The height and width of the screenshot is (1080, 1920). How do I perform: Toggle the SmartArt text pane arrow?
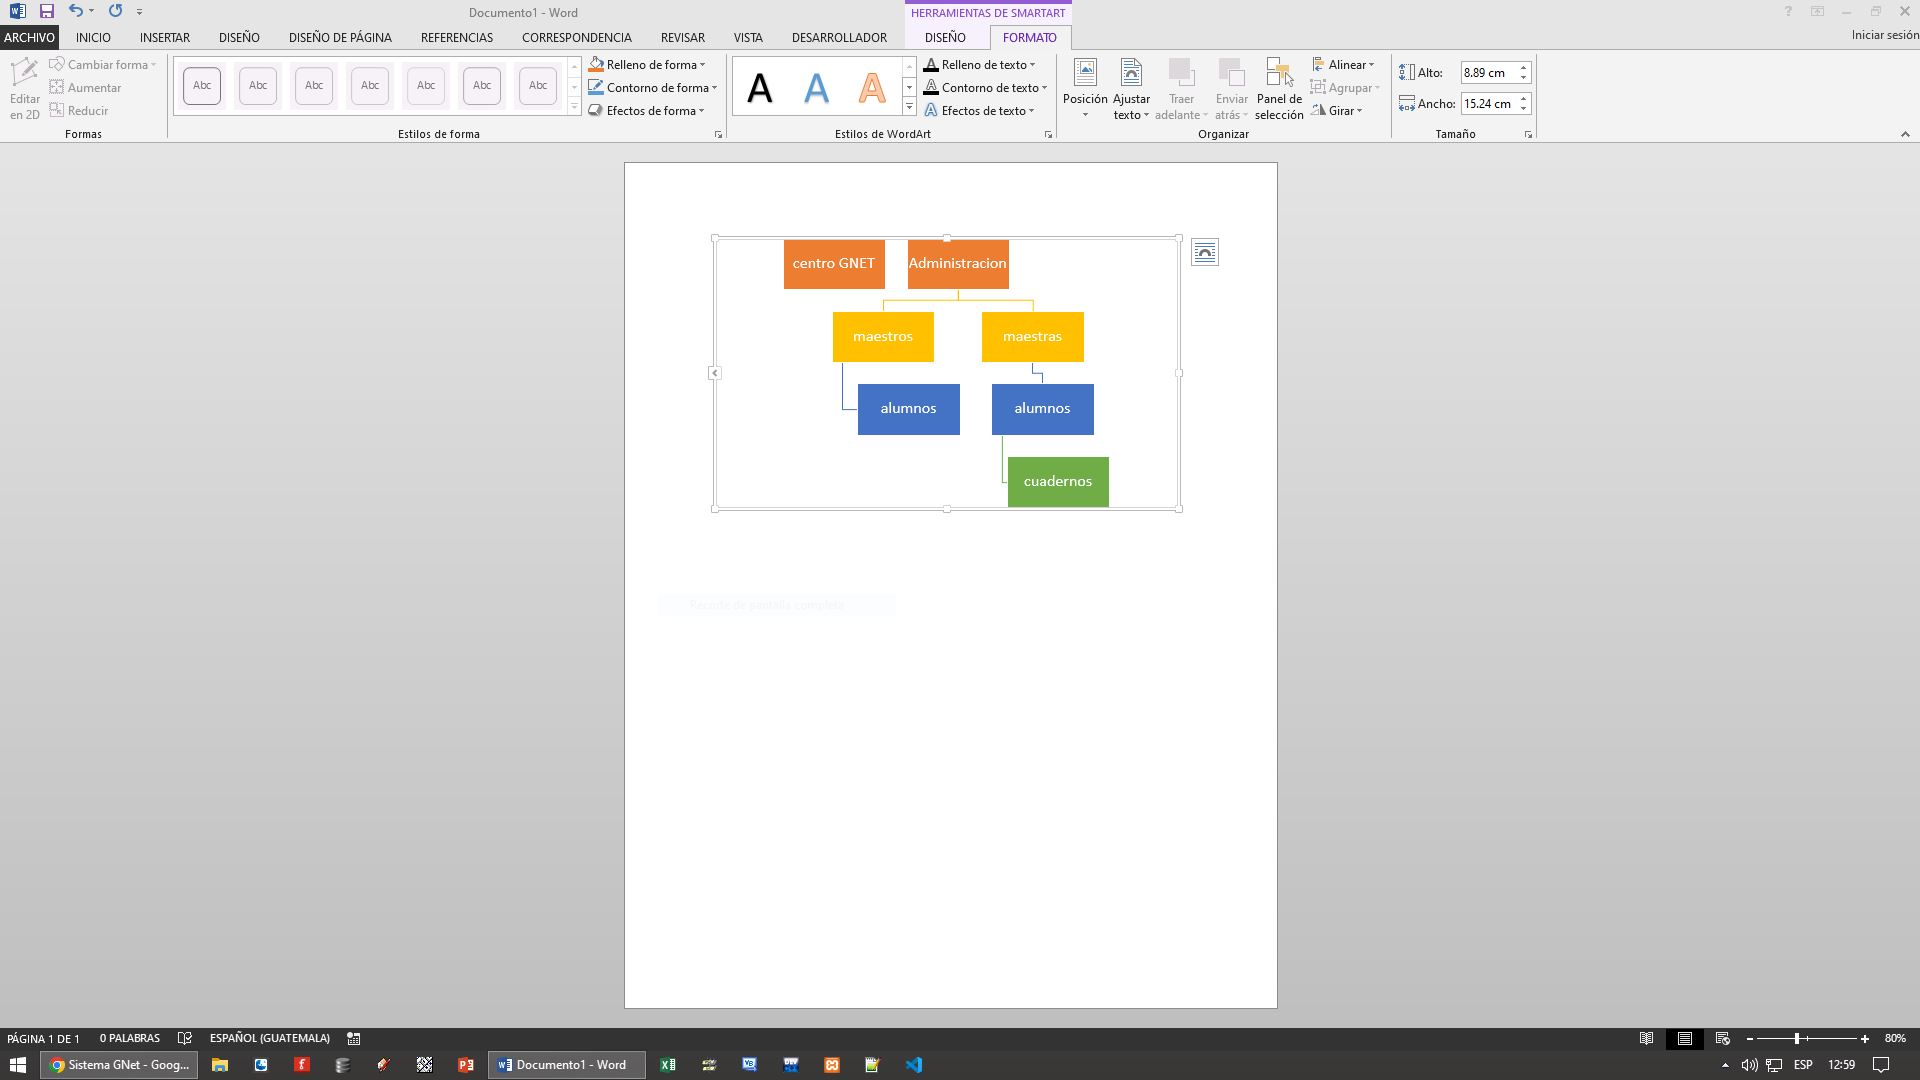(x=714, y=373)
